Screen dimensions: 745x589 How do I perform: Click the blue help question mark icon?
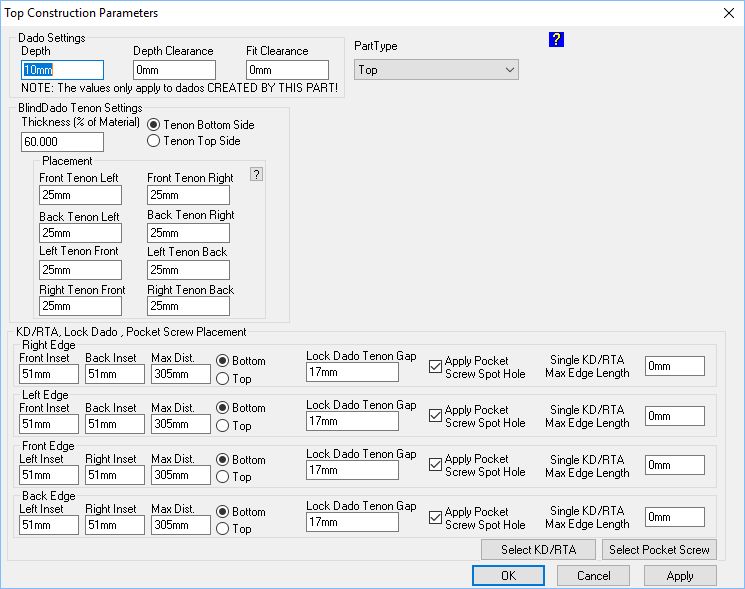557,39
